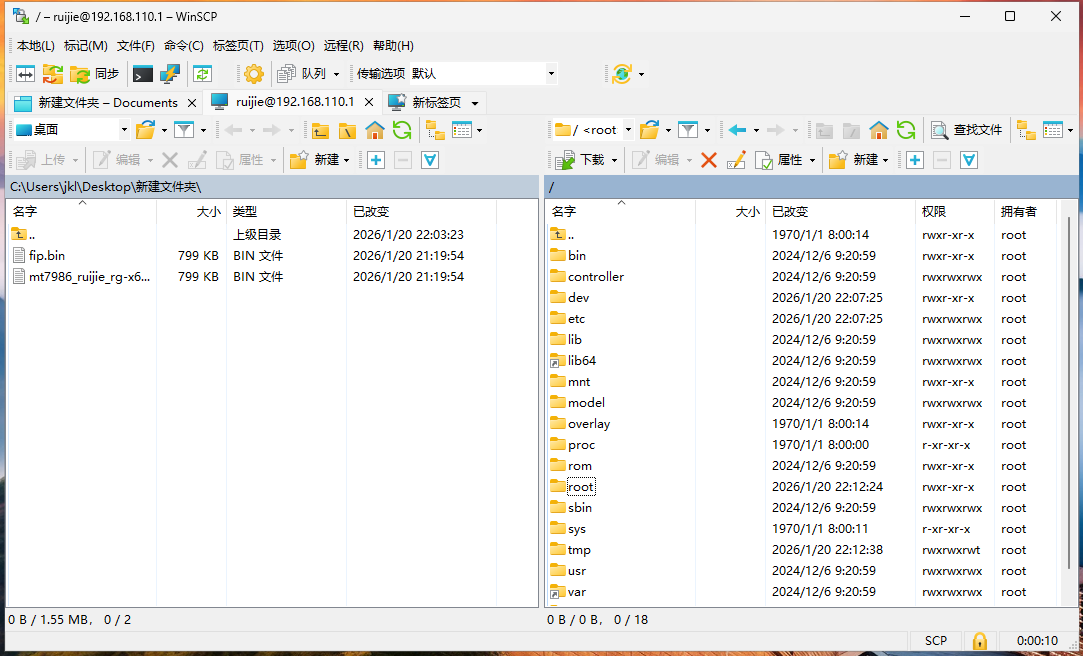Delete the selected remote file with the red X
The height and width of the screenshot is (656, 1083).
coord(709,159)
